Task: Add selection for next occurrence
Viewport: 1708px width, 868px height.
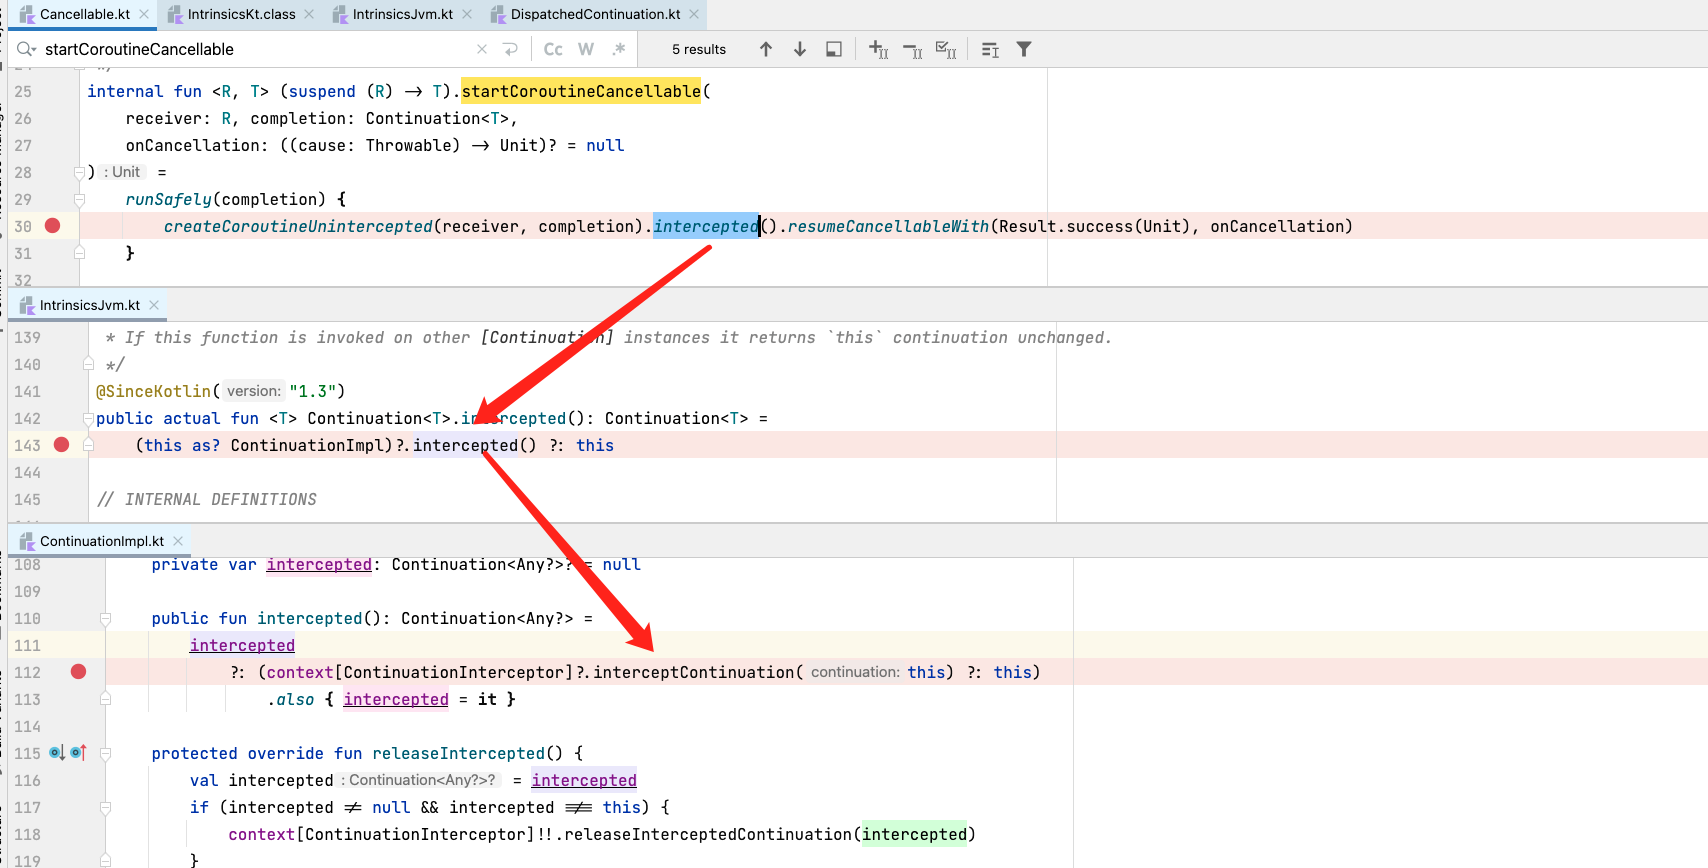Action: 879,49
